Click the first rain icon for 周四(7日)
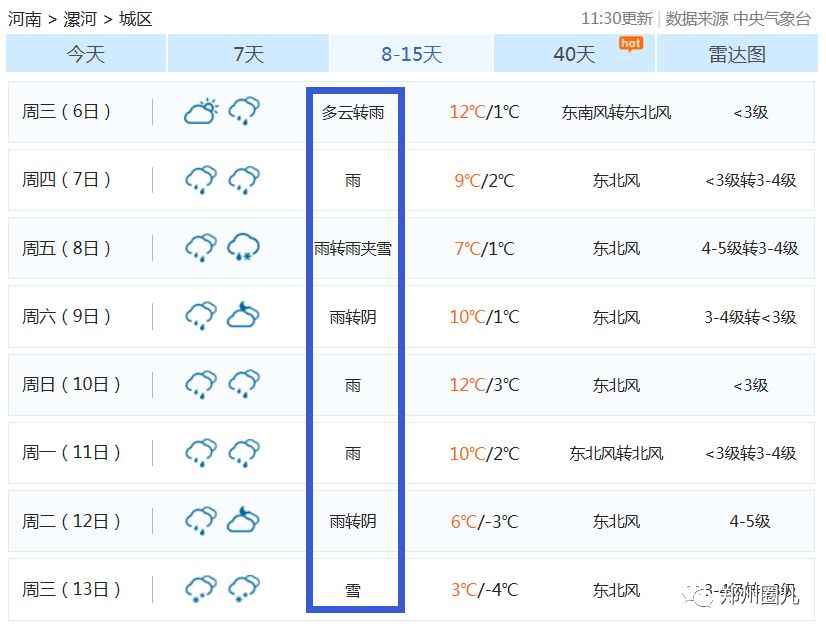This screenshot has height=631, width=826. [201, 180]
